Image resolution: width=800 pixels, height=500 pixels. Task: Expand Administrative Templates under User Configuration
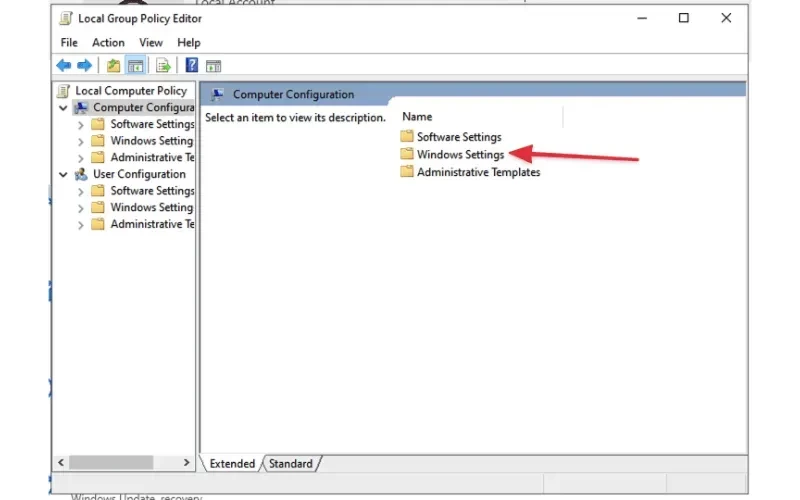pyautogui.click(x=81, y=225)
